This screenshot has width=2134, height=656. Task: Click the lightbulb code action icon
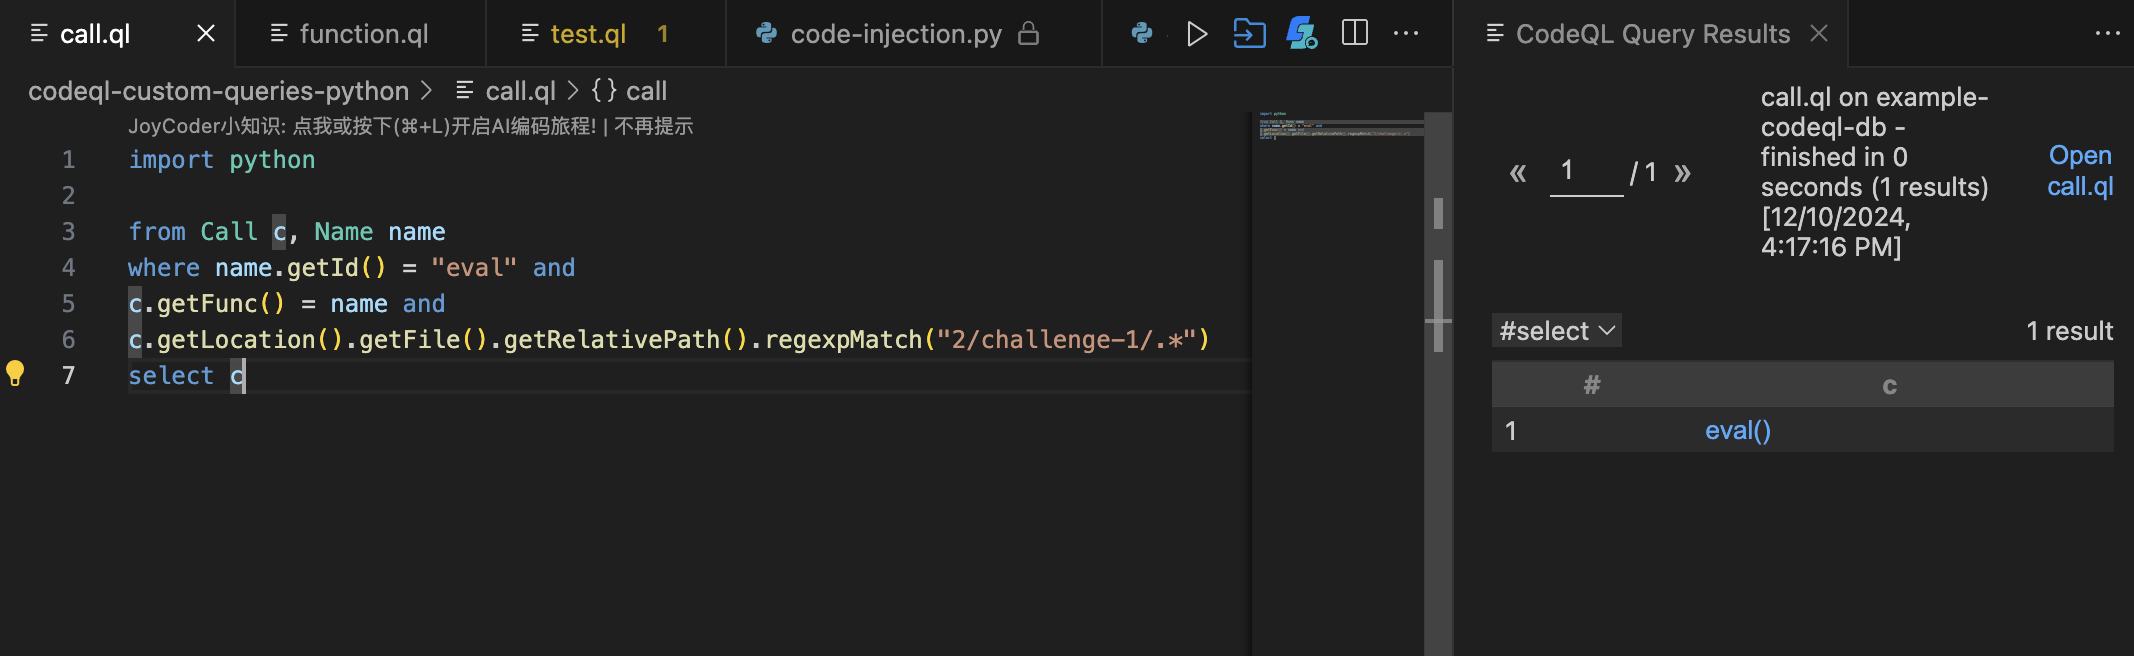[15, 374]
